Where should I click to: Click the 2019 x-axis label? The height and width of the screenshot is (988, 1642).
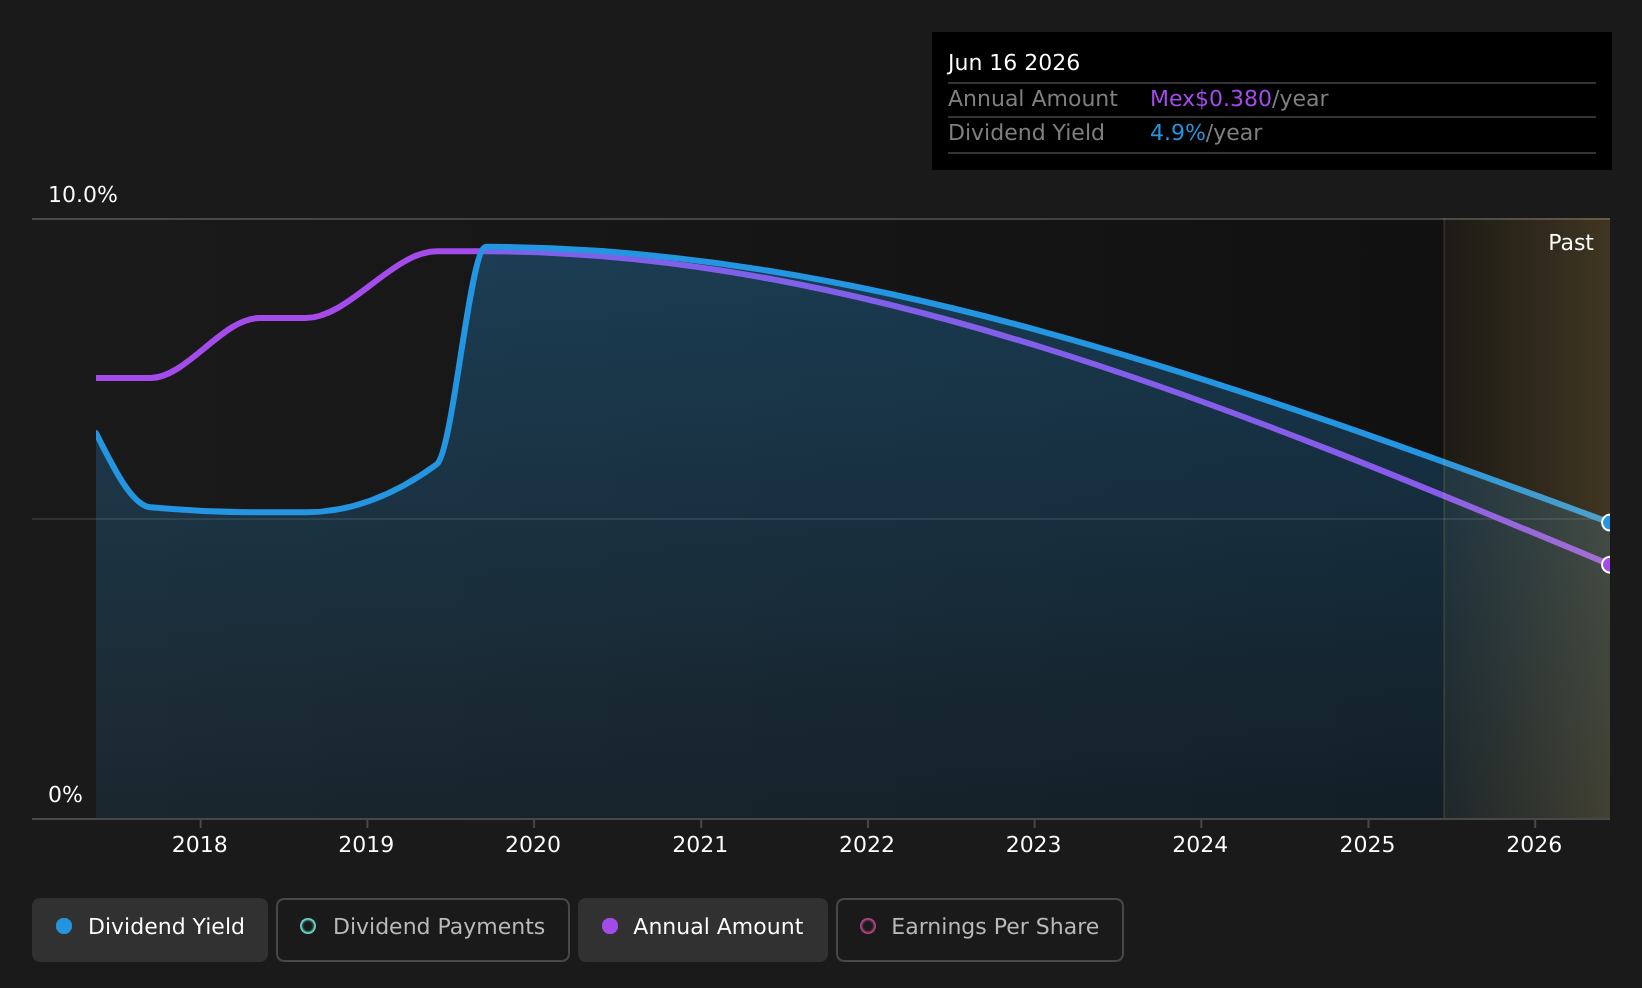coord(366,845)
